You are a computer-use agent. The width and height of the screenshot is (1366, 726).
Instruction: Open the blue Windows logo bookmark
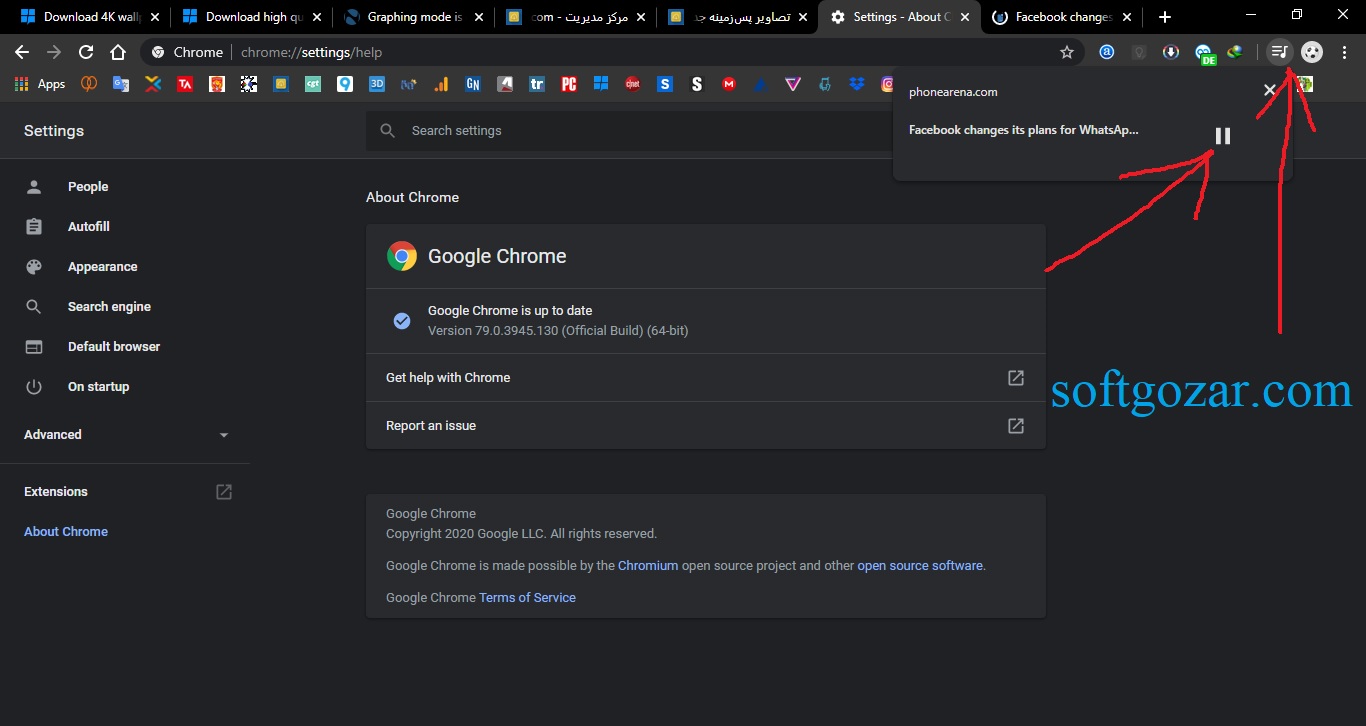(x=601, y=84)
